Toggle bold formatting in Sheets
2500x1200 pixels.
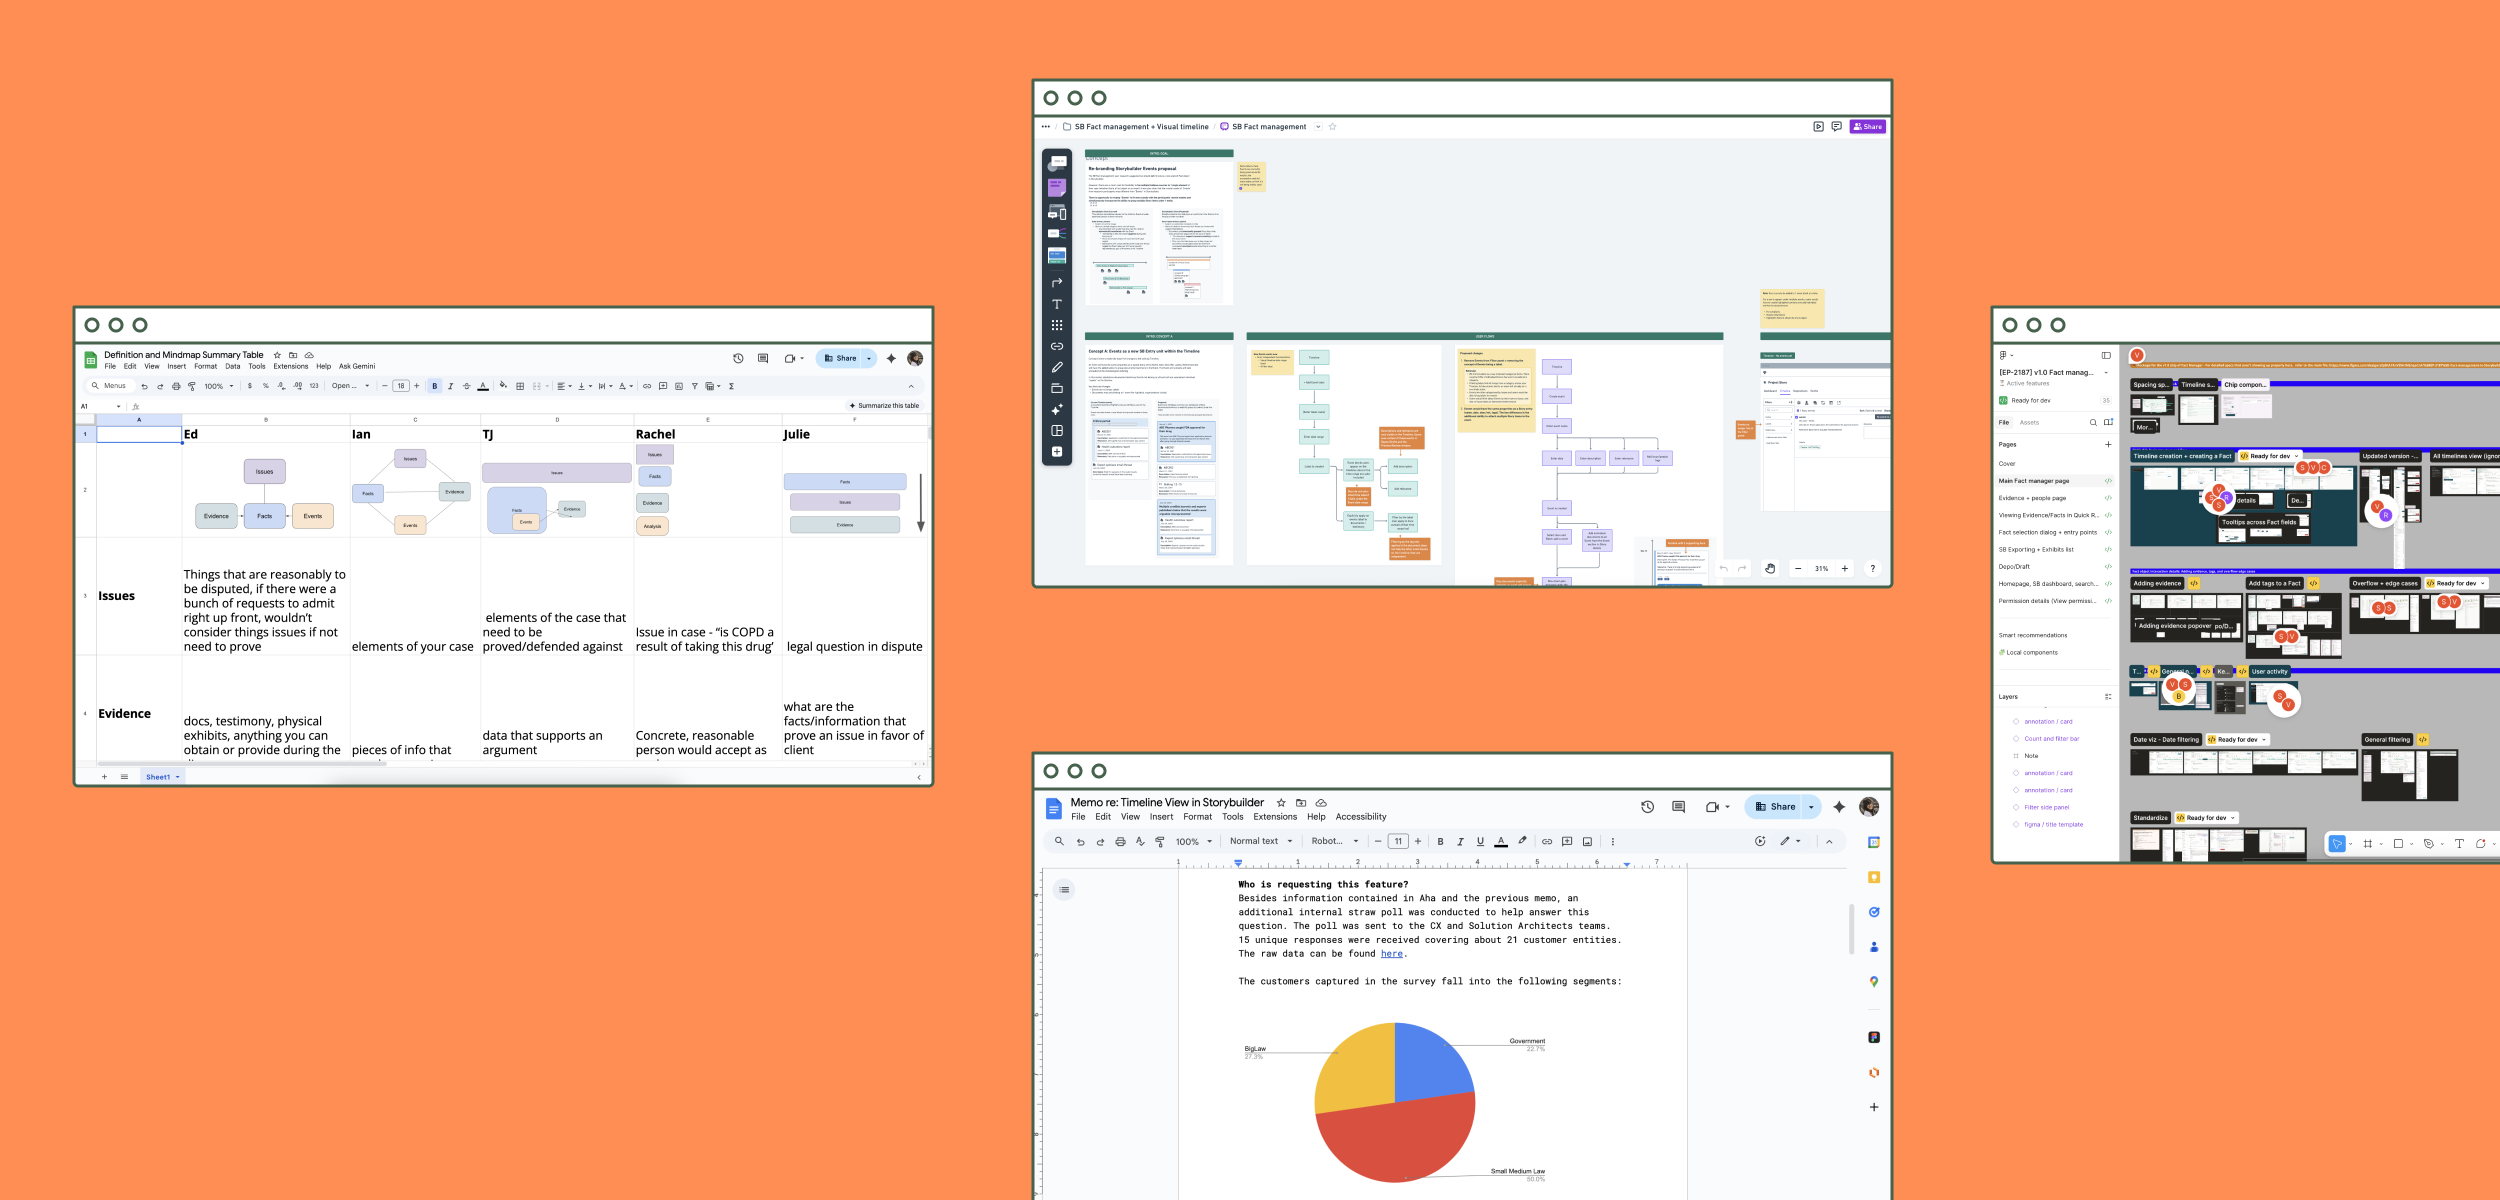[x=434, y=386]
